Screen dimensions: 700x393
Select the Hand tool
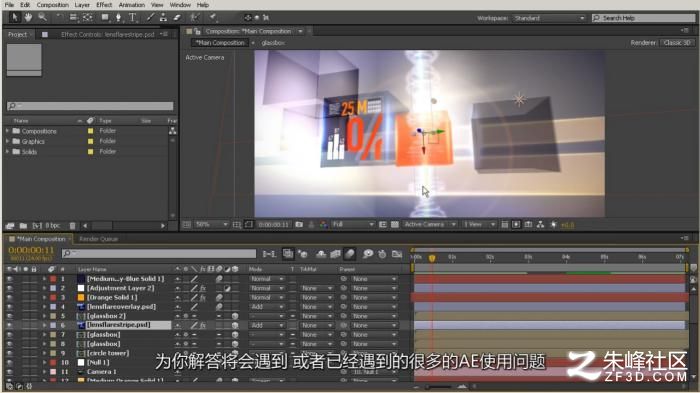tap(28, 17)
